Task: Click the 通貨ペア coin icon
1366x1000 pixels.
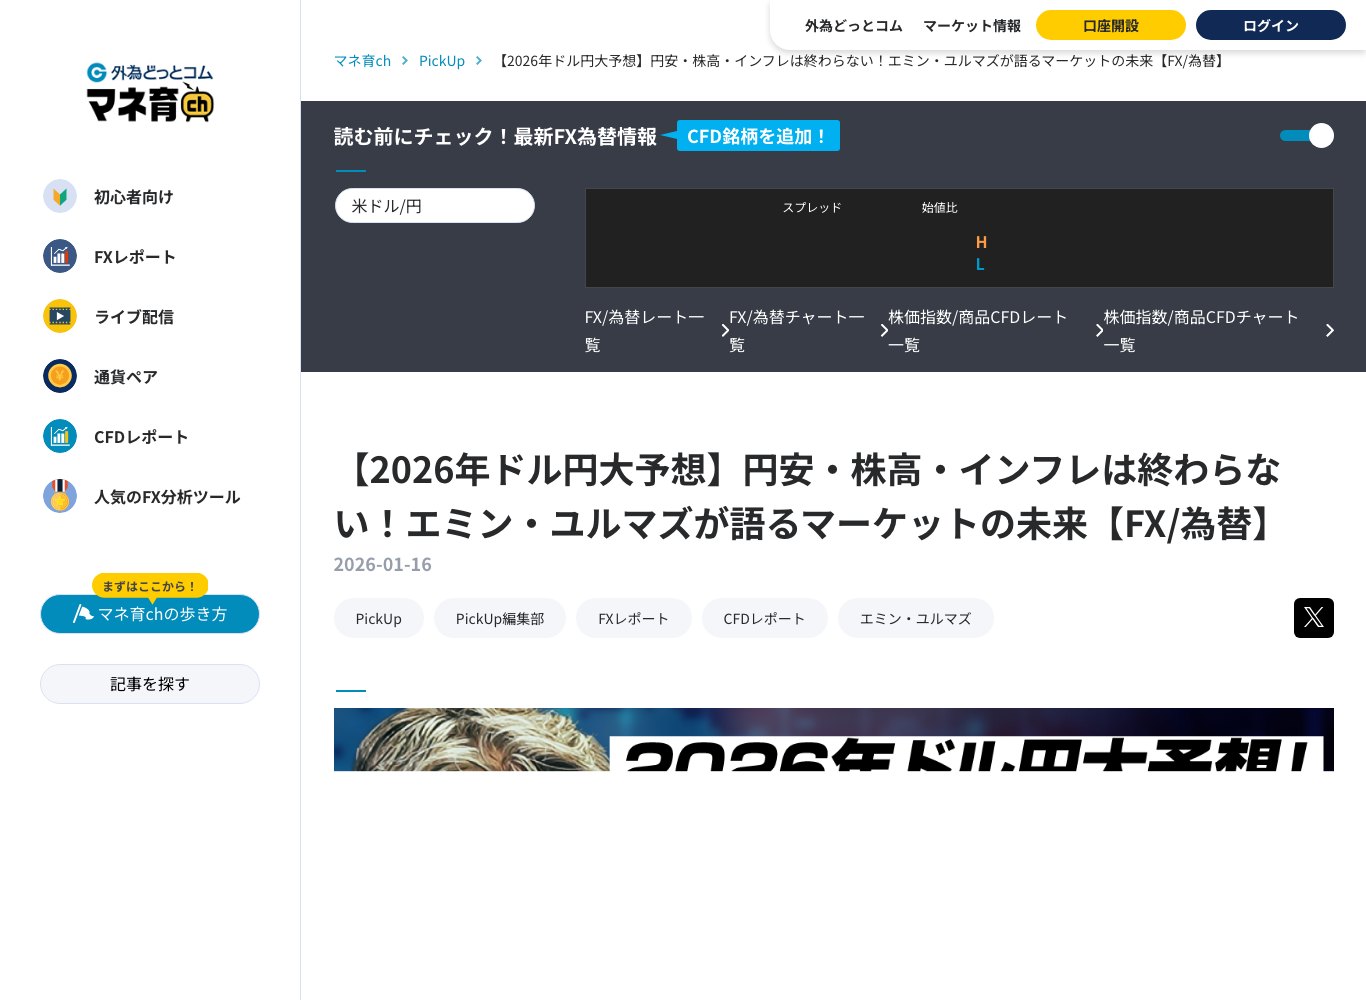Action: pos(60,376)
